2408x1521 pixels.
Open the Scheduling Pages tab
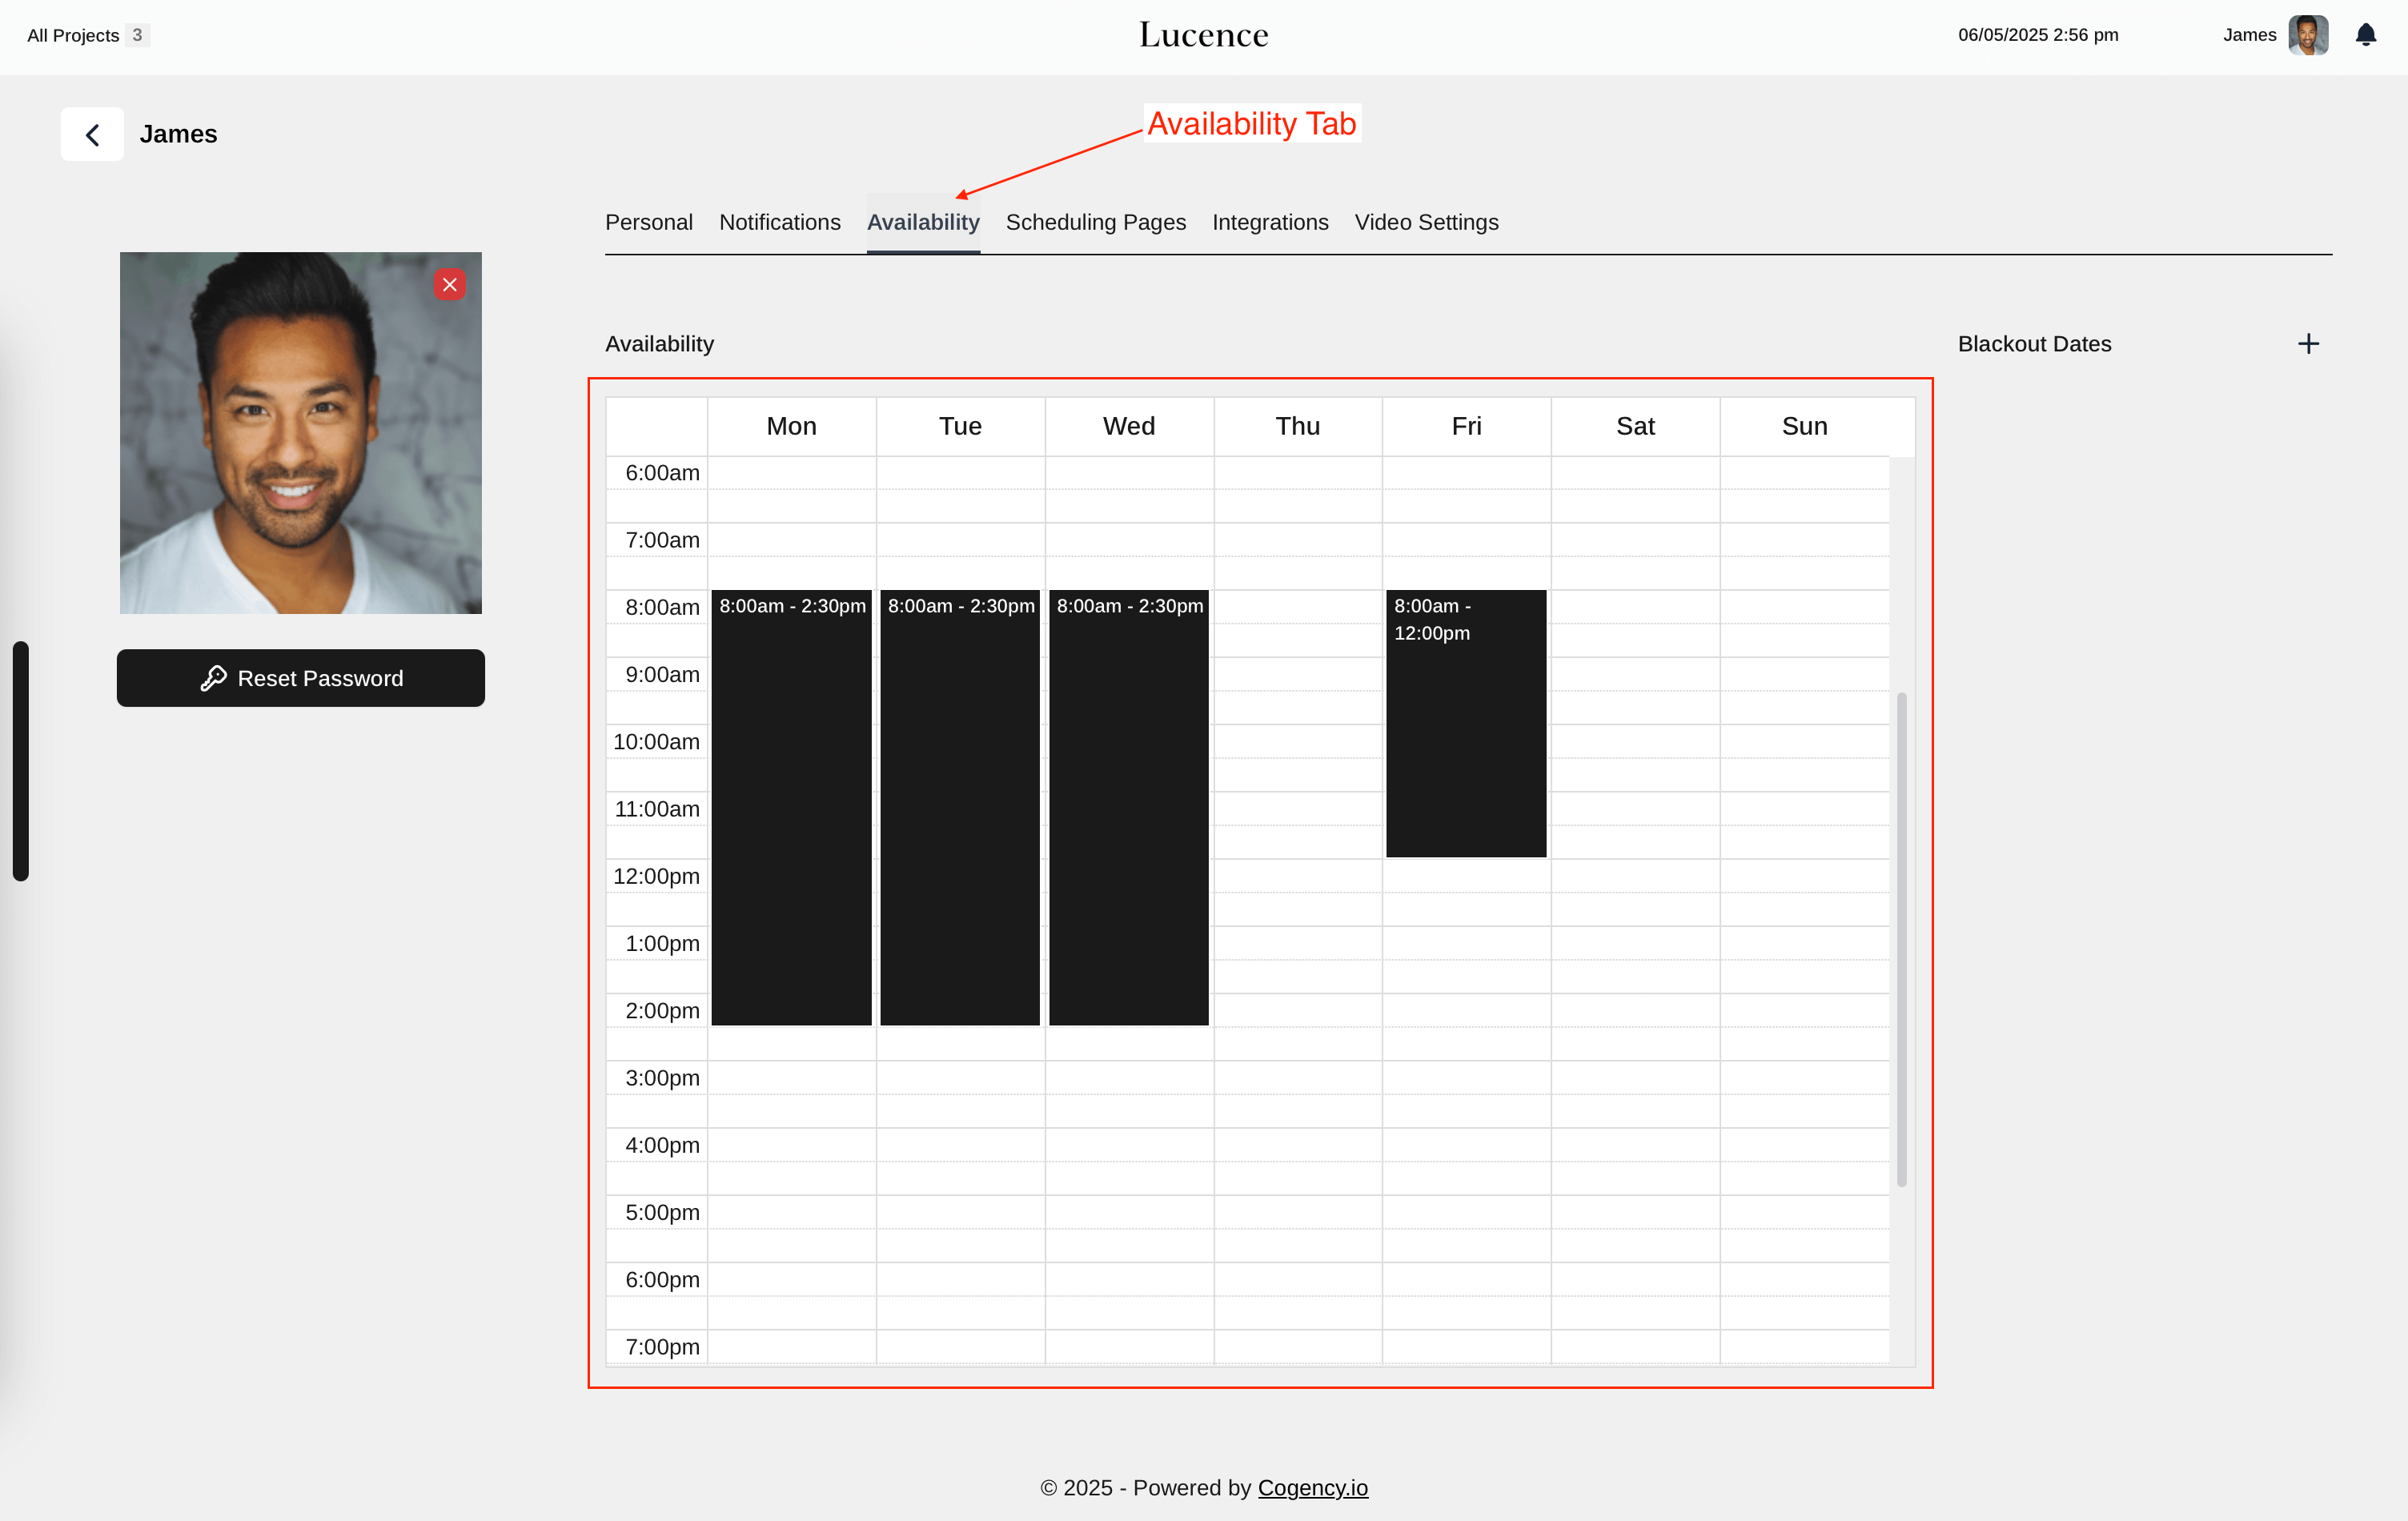pos(1095,222)
